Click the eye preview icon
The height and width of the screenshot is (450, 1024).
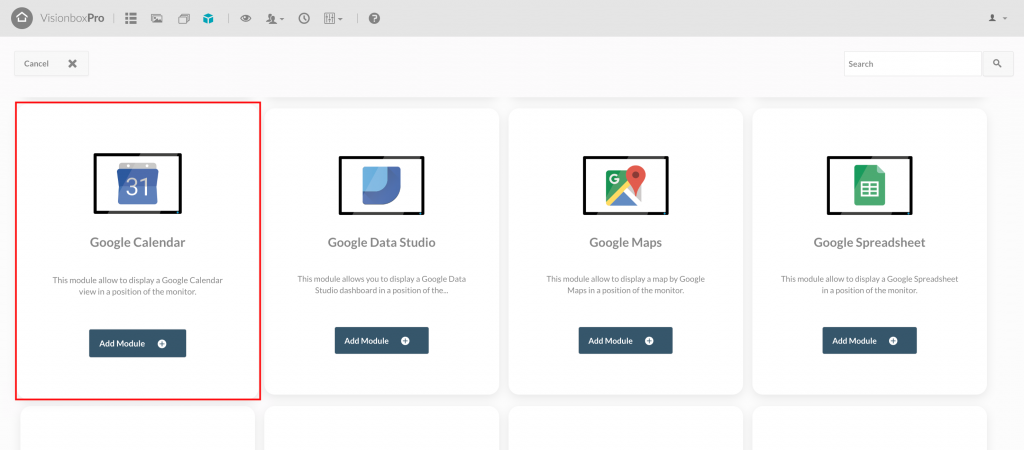pos(246,19)
